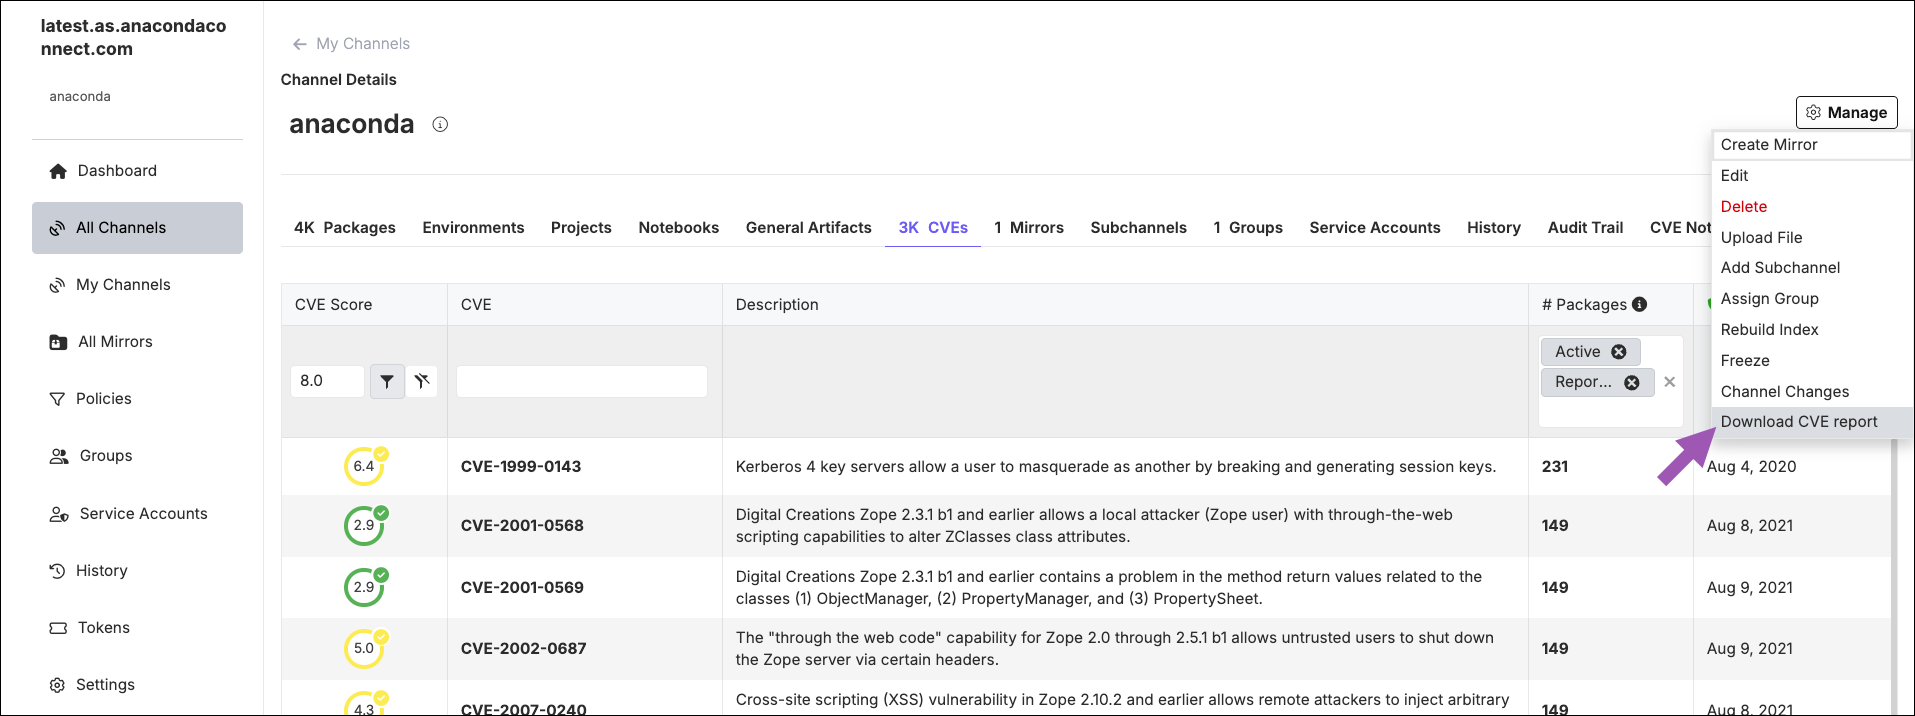Image resolution: width=1915 pixels, height=716 pixels.
Task: Click the # Packages info icon
Action: tap(1640, 304)
